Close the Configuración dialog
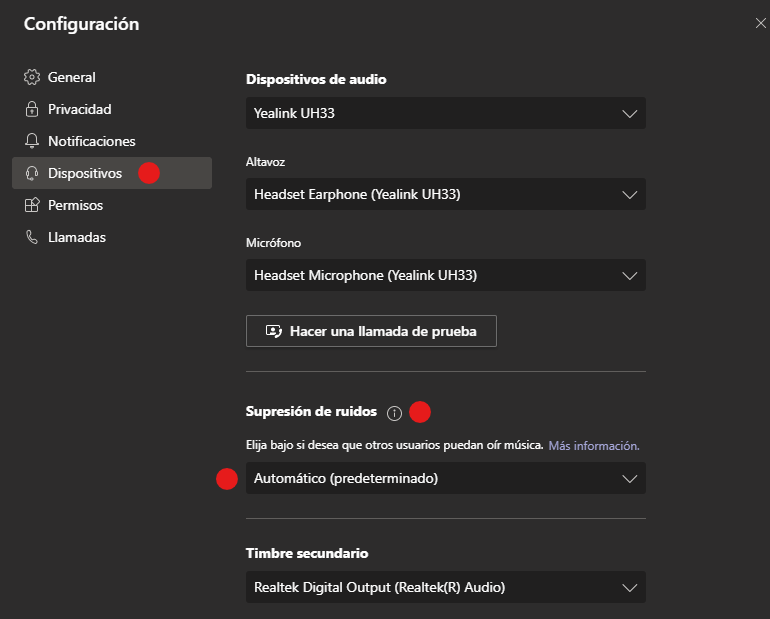 (x=761, y=22)
